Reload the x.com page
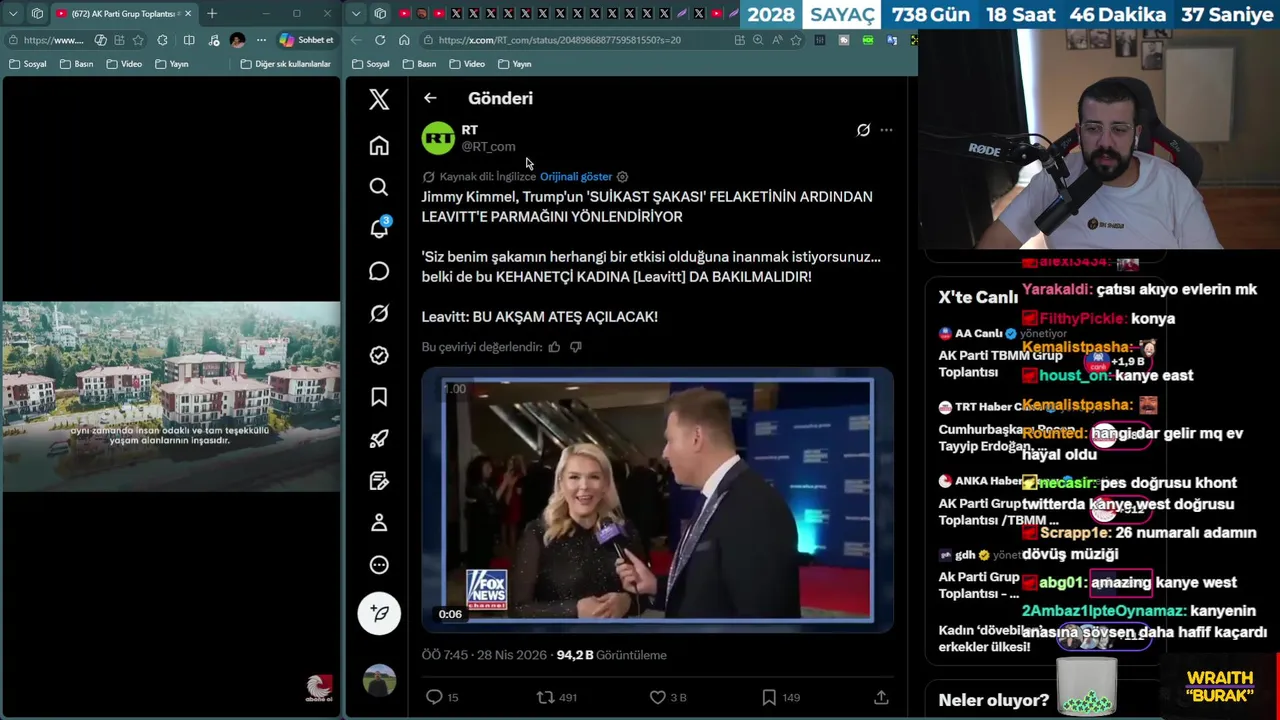1280x720 pixels. [x=380, y=40]
